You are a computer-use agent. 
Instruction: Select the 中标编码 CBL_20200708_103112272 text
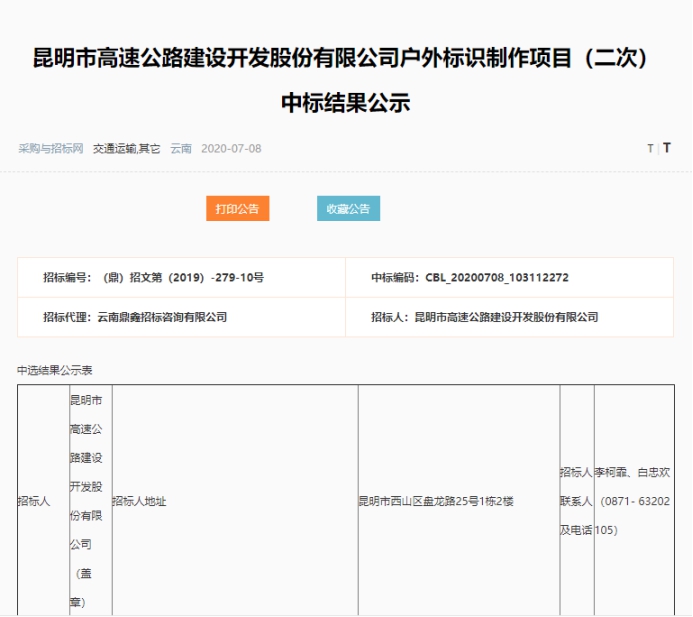(470, 277)
